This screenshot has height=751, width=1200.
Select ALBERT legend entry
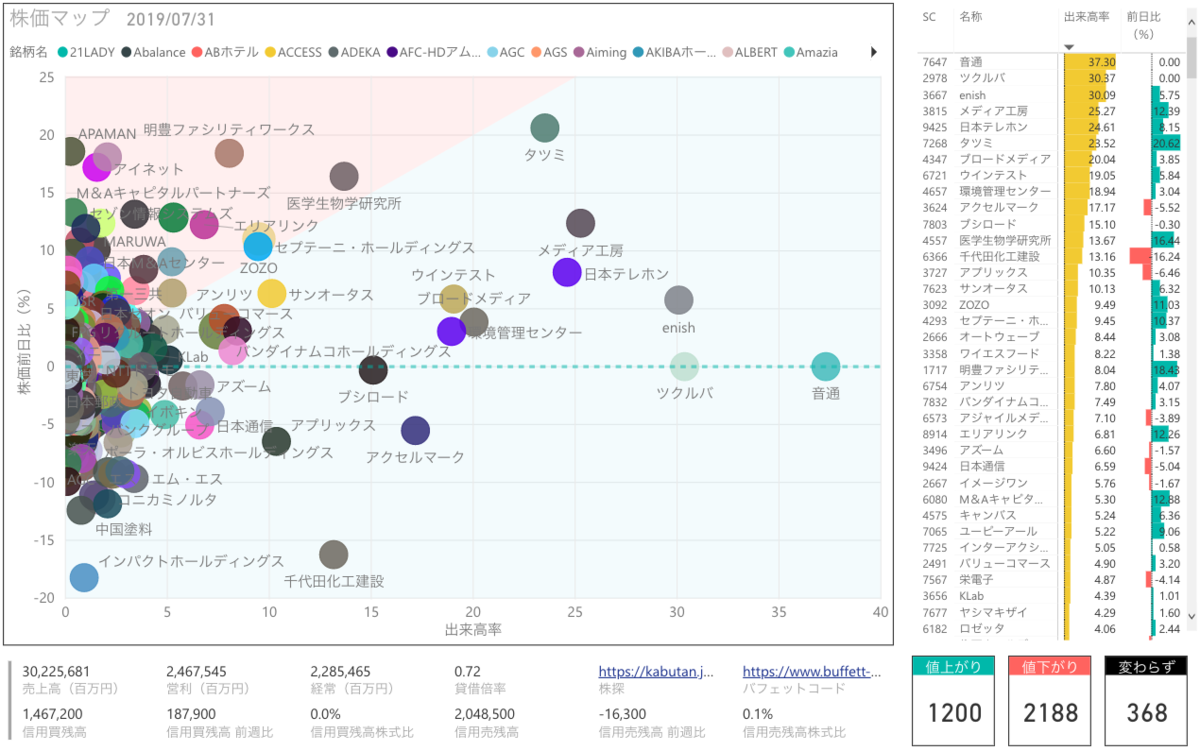point(748,52)
